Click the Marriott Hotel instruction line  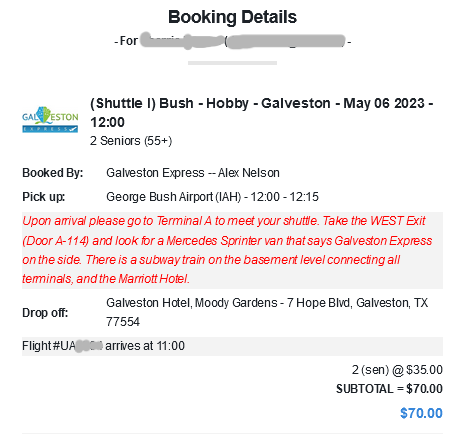click(106, 279)
